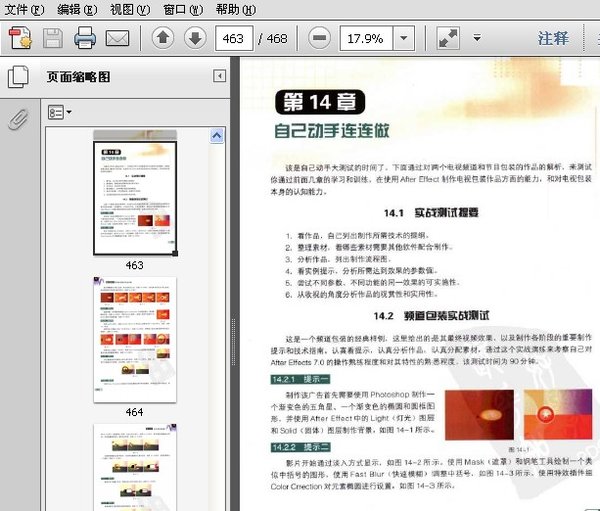Collapse the 页面缩略图 panel with arrow button
Viewport: 600px width, 511px height.
click(x=220, y=76)
